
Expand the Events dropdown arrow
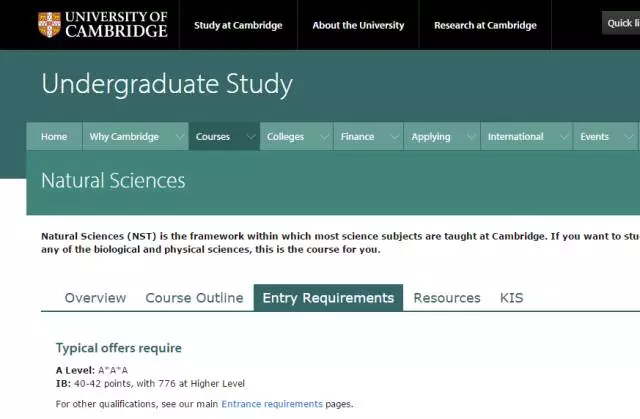click(x=629, y=137)
